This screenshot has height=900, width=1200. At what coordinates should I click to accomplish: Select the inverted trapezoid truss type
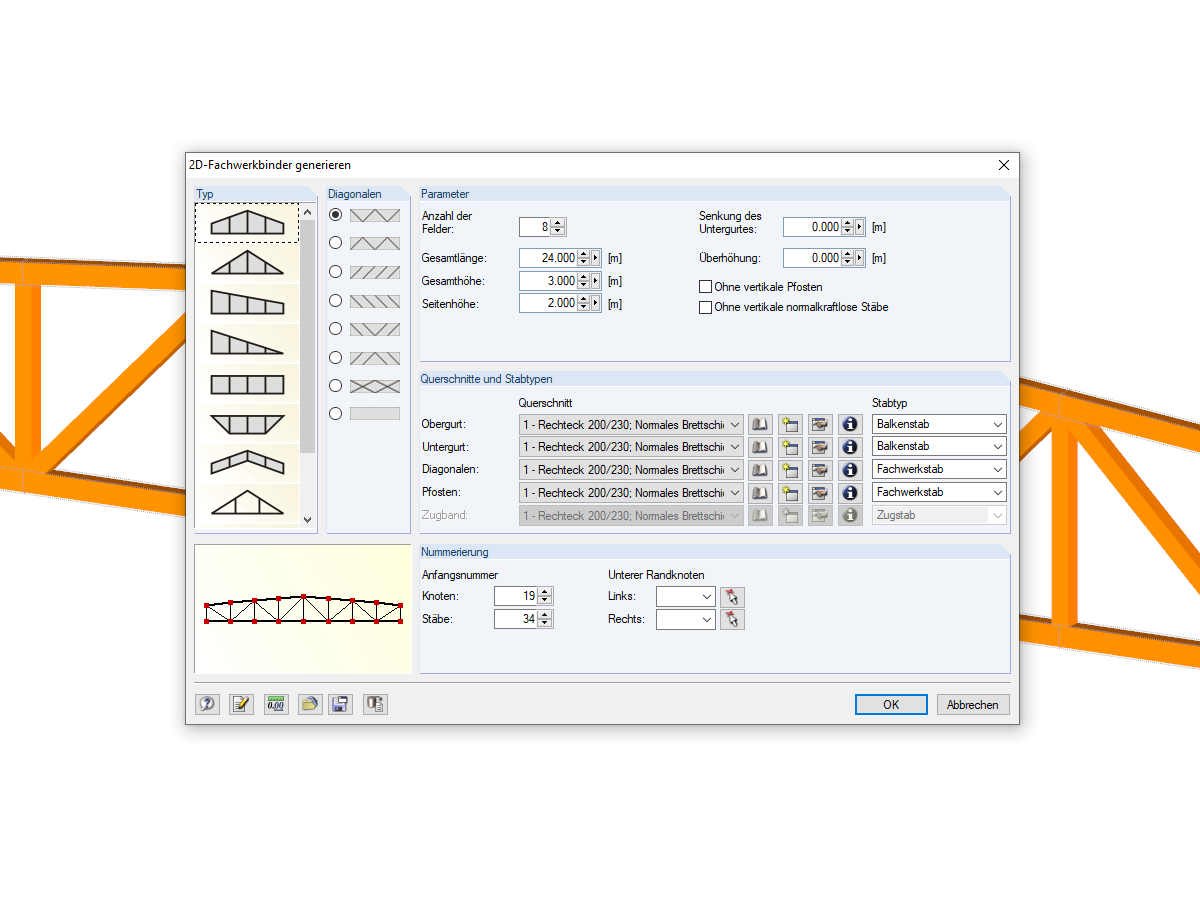tap(247, 424)
